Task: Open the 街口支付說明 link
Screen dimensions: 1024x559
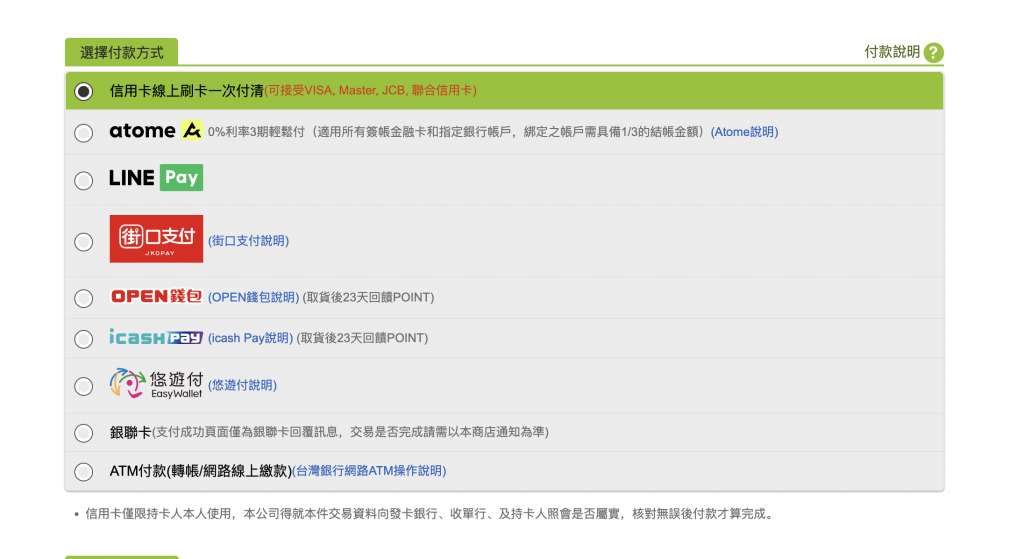Action: click(248, 241)
